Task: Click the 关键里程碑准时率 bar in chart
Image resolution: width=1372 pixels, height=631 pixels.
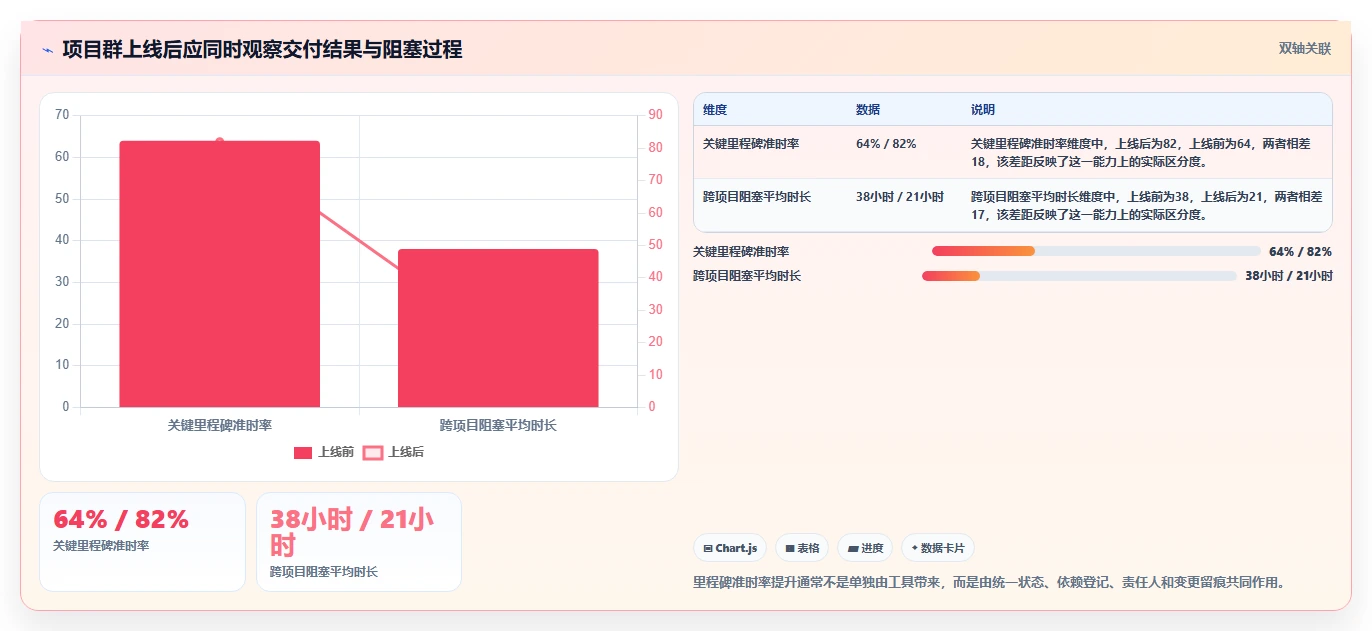Action: click(220, 274)
